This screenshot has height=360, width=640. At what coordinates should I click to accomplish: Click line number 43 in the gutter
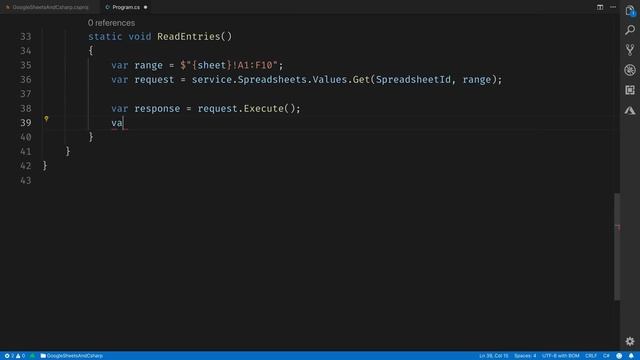point(26,180)
